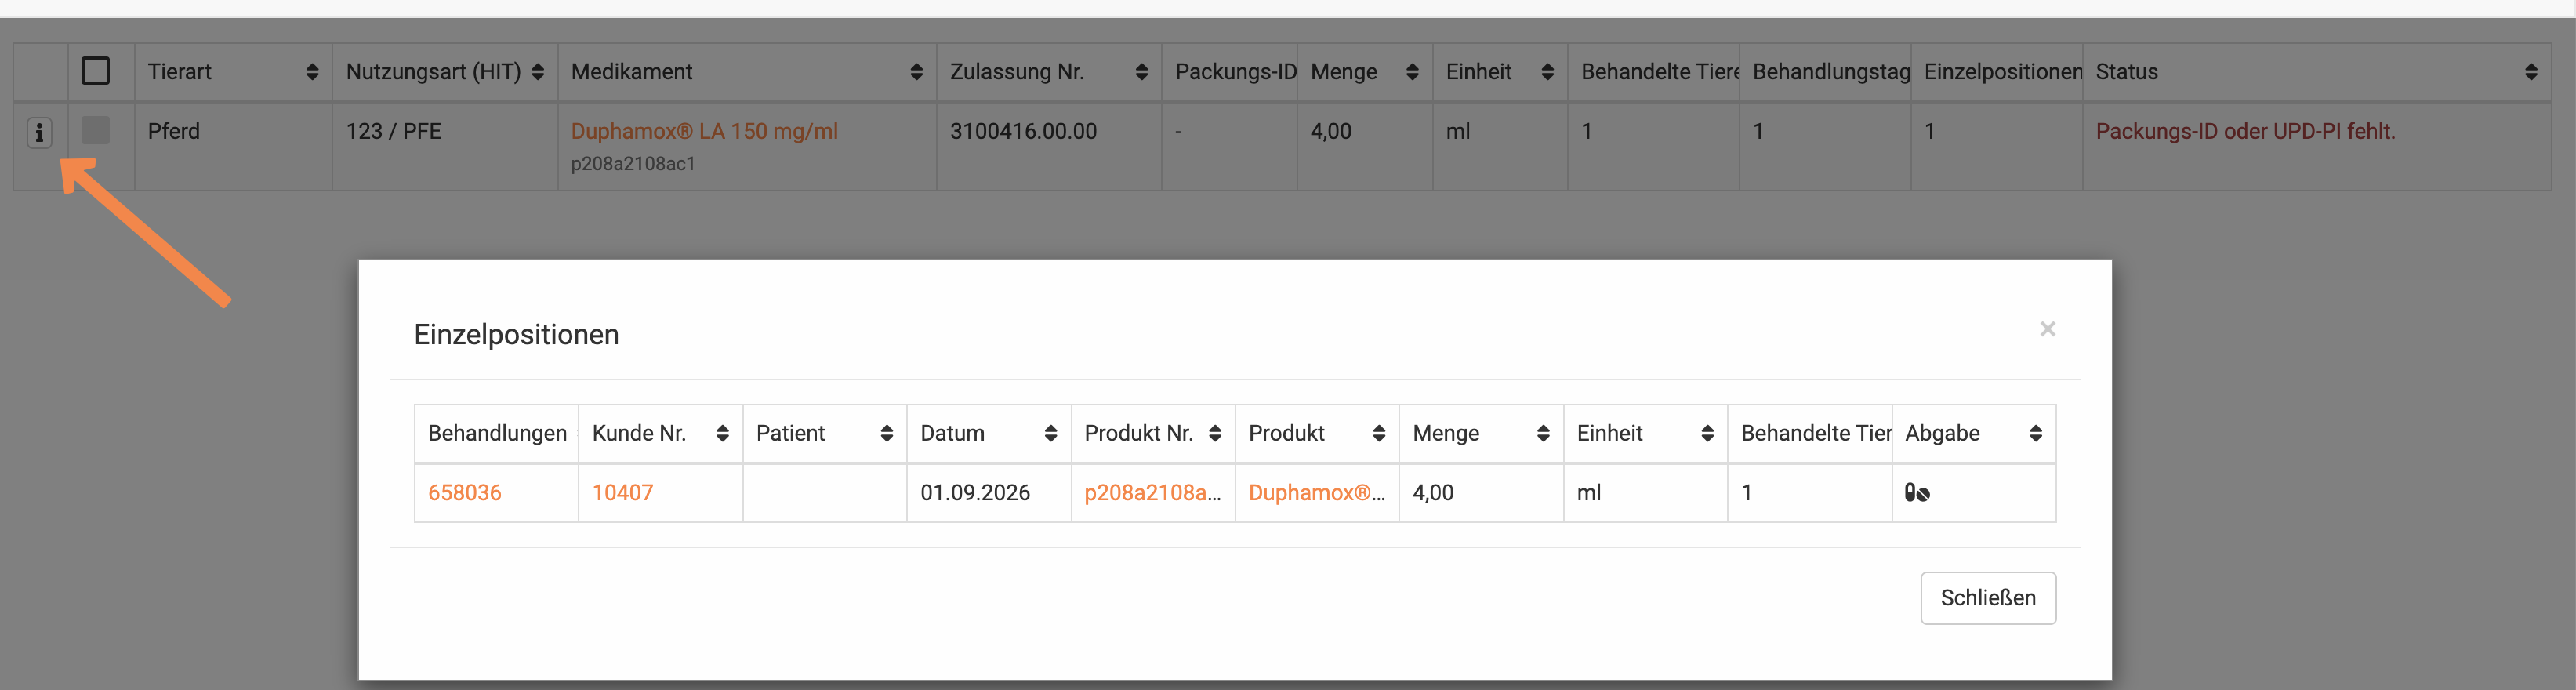Click the Einzelpositionen column header in main table
The image size is (2576, 690).
1996,72
